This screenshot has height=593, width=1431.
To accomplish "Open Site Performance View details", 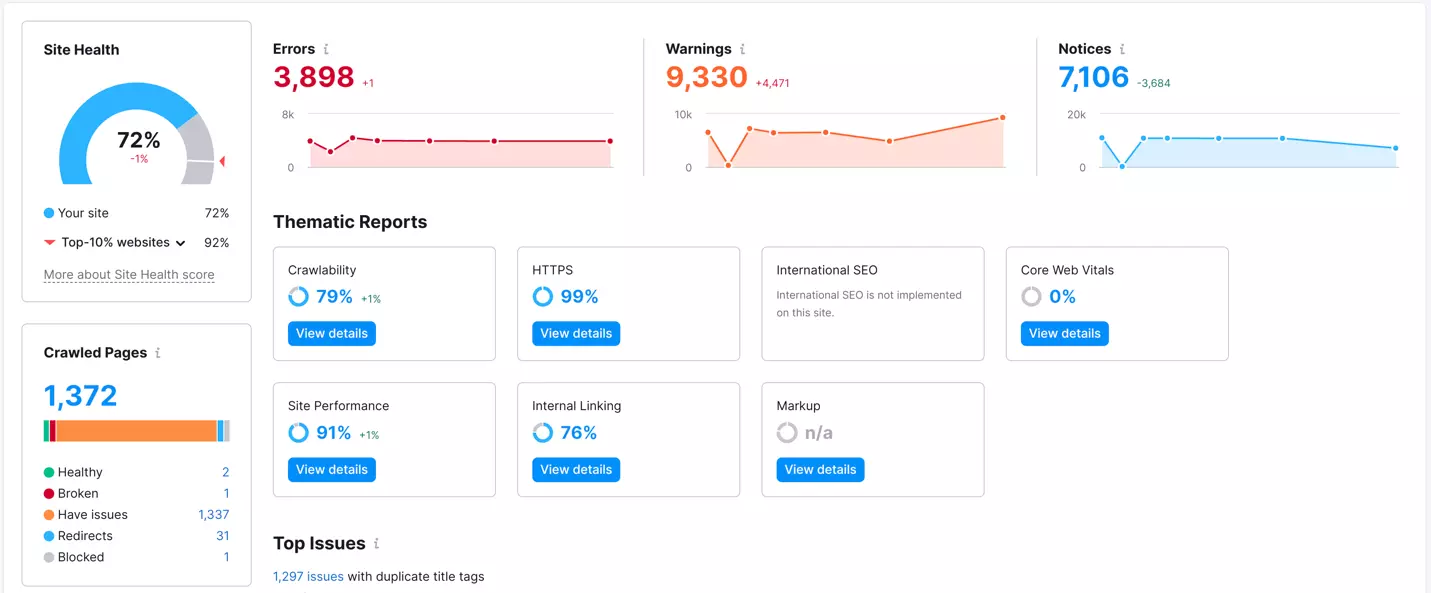I will click(332, 469).
